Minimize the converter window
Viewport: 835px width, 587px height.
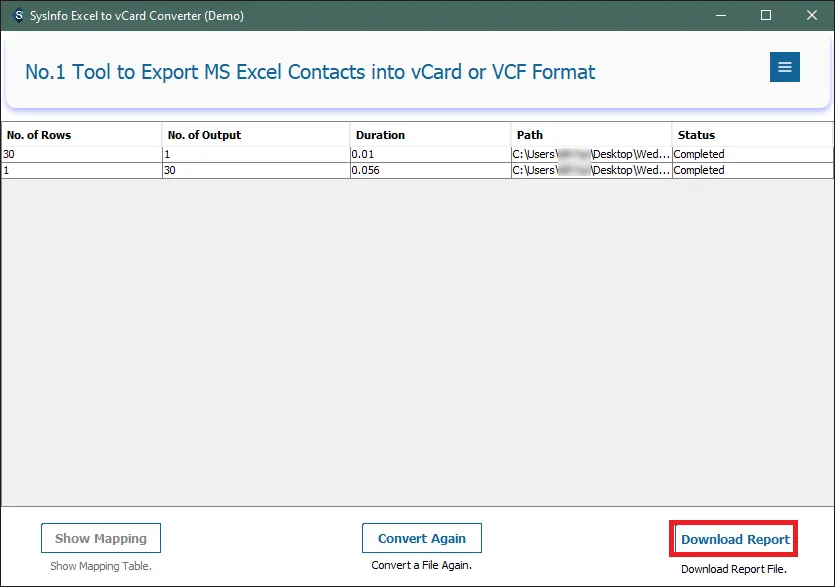[719, 15]
